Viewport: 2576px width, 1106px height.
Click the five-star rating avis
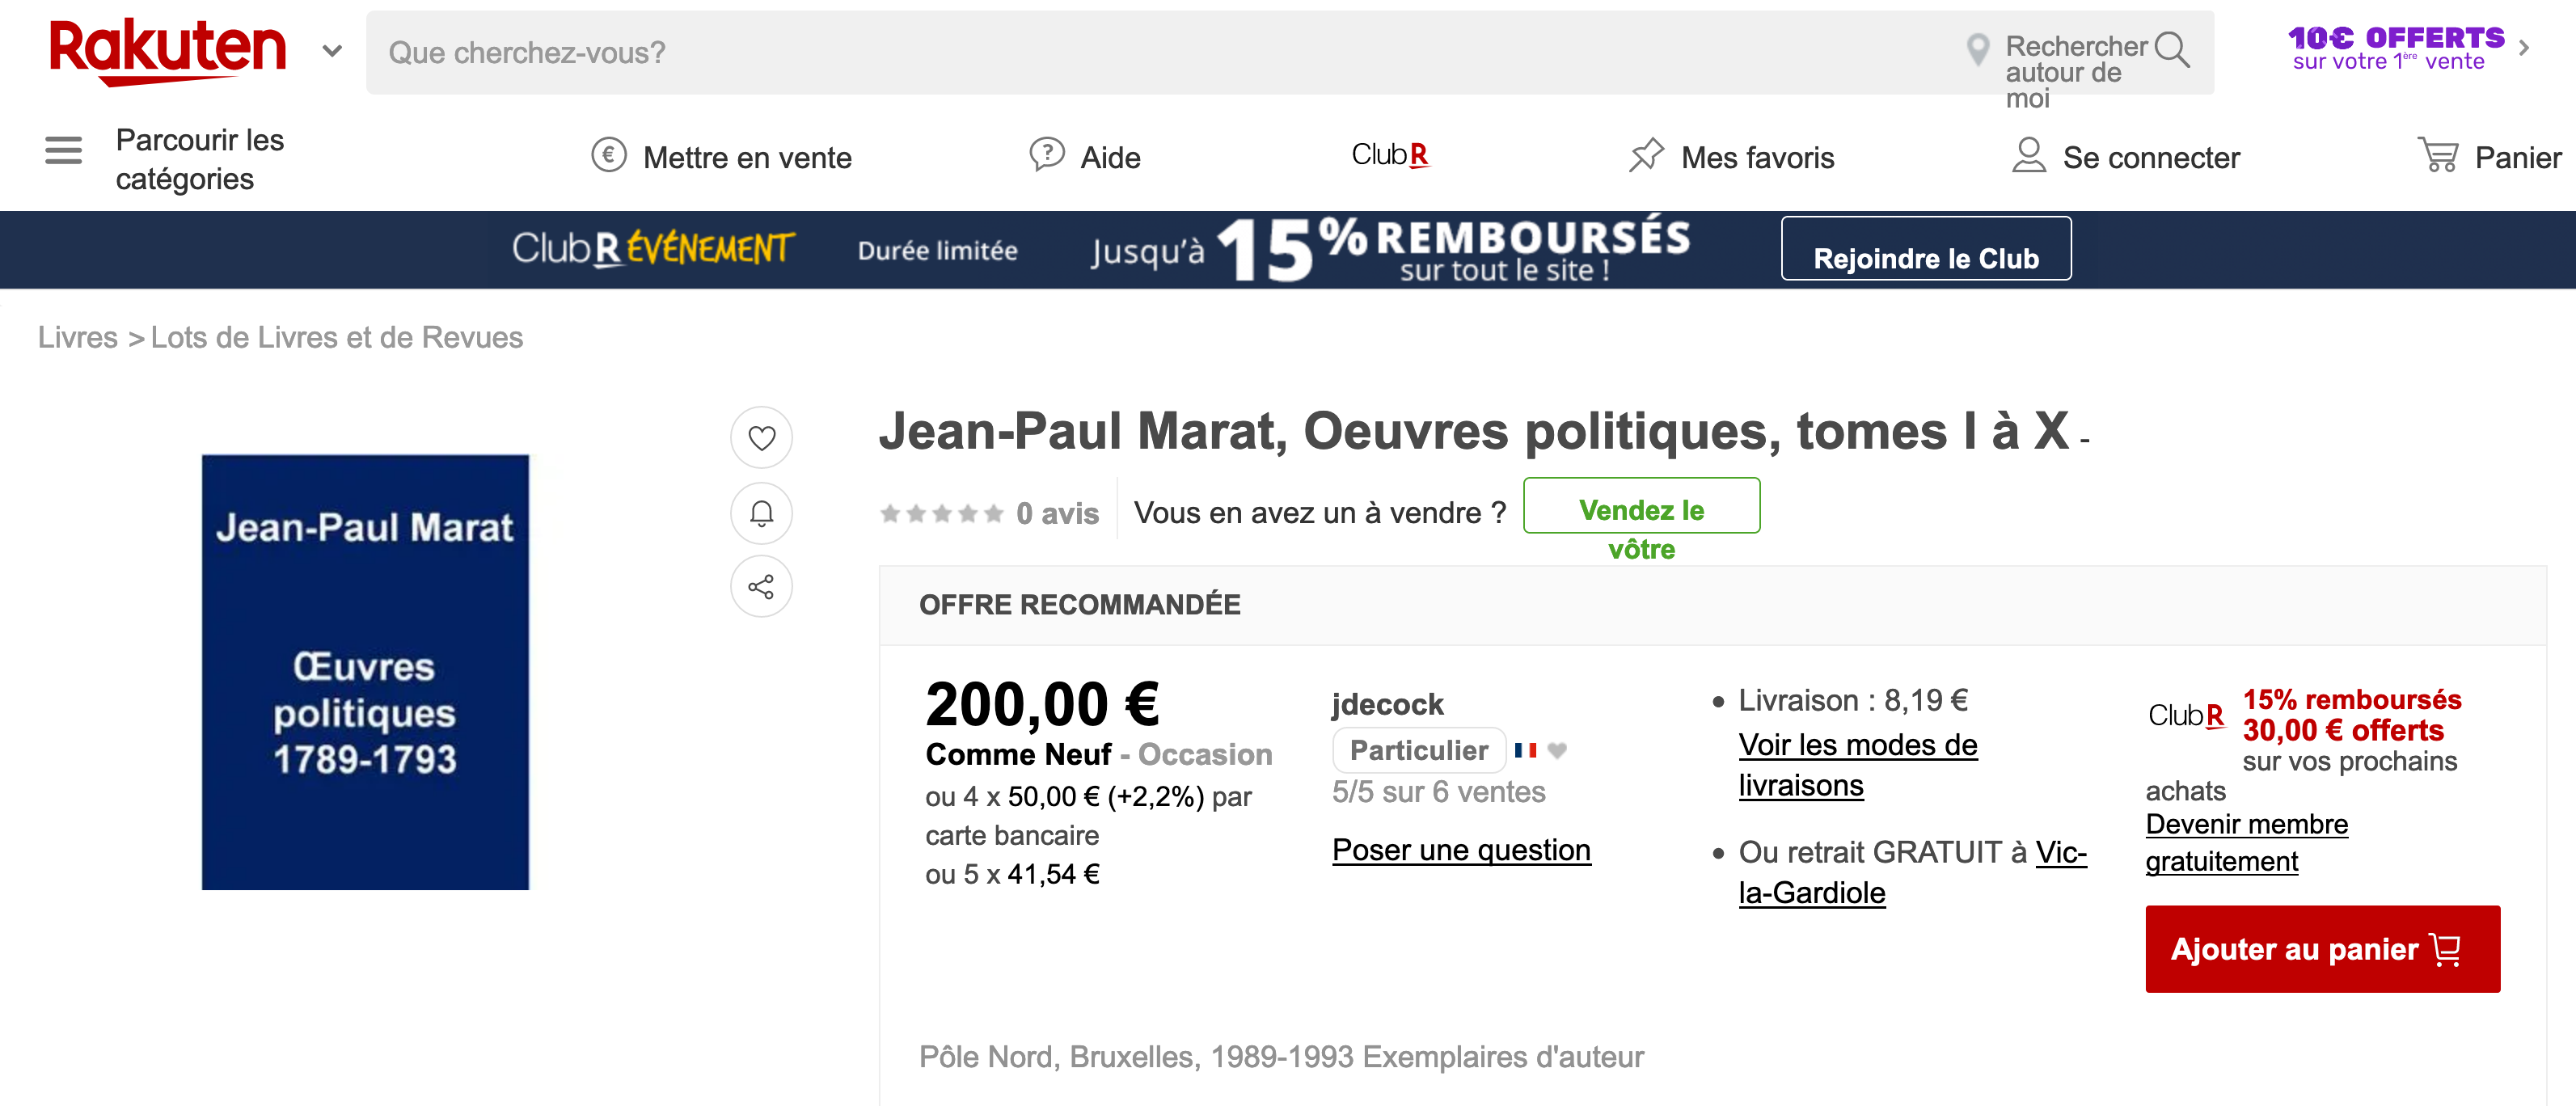pyautogui.click(x=941, y=514)
